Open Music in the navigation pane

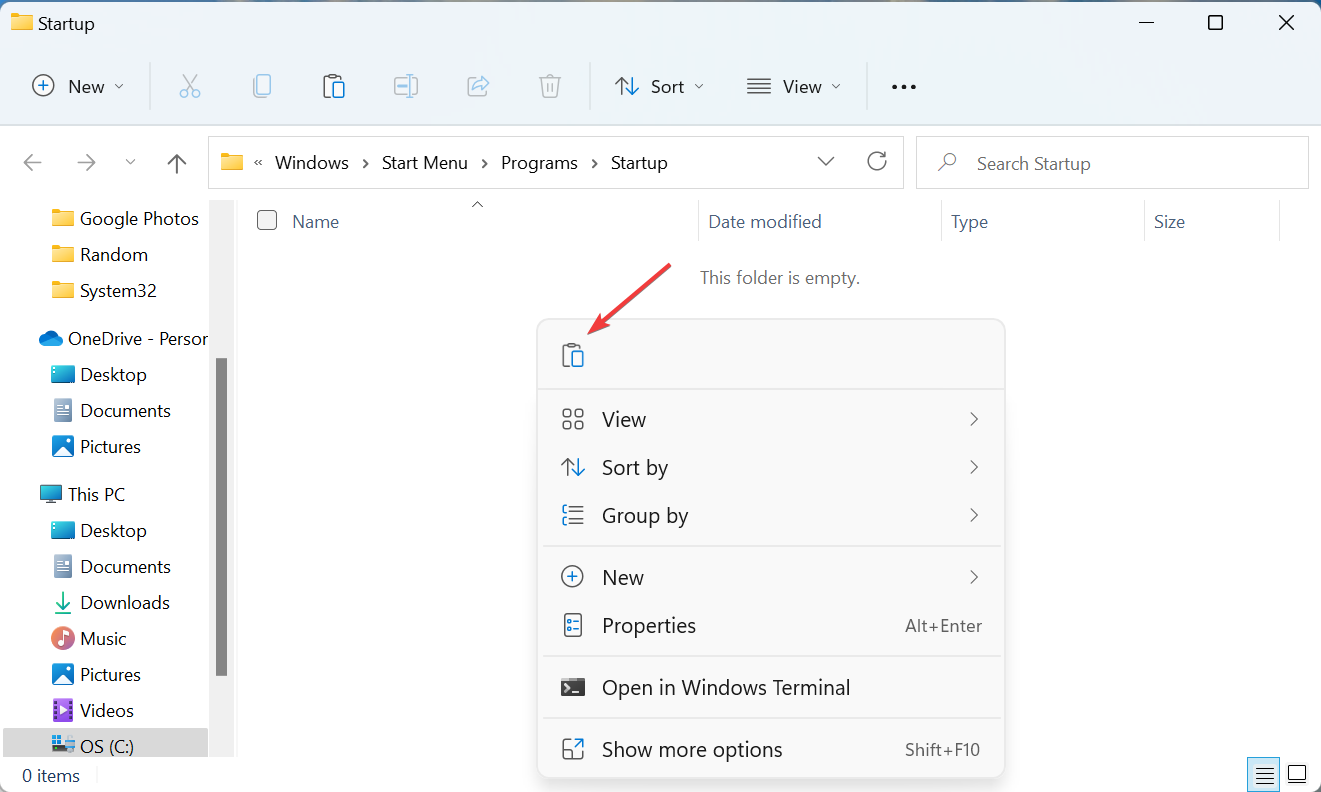coord(104,638)
